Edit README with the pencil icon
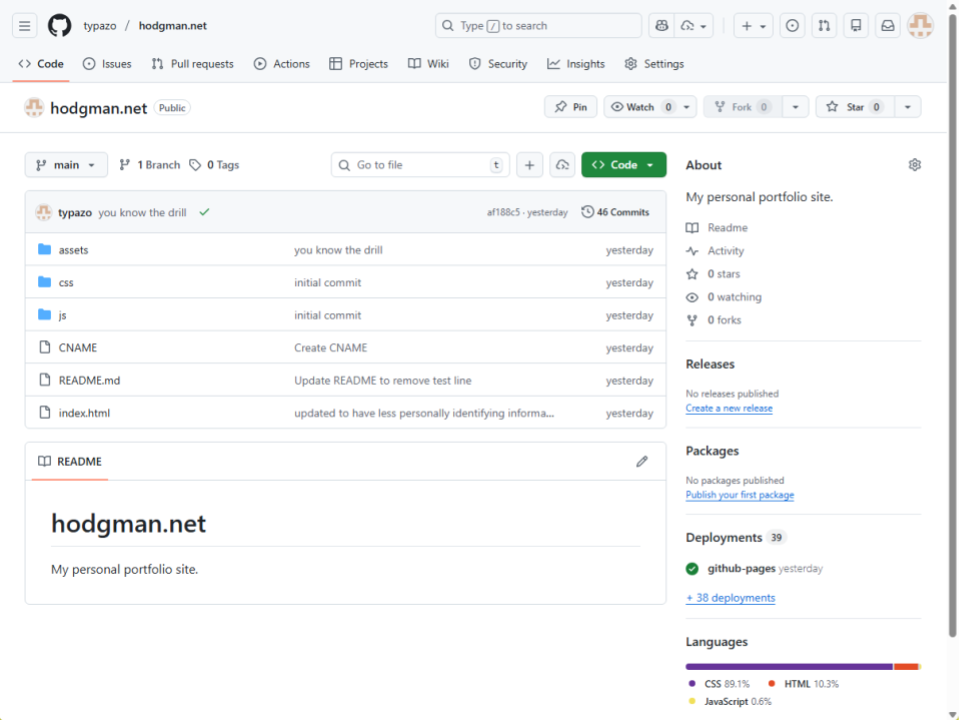This screenshot has width=960, height=720. [642, 461]
